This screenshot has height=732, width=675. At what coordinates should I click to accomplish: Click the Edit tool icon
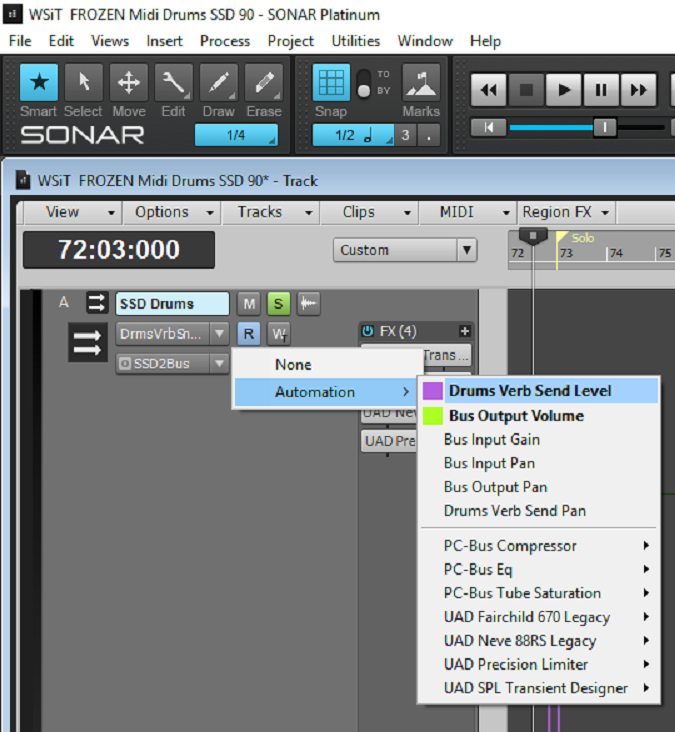tap(173, 83)
